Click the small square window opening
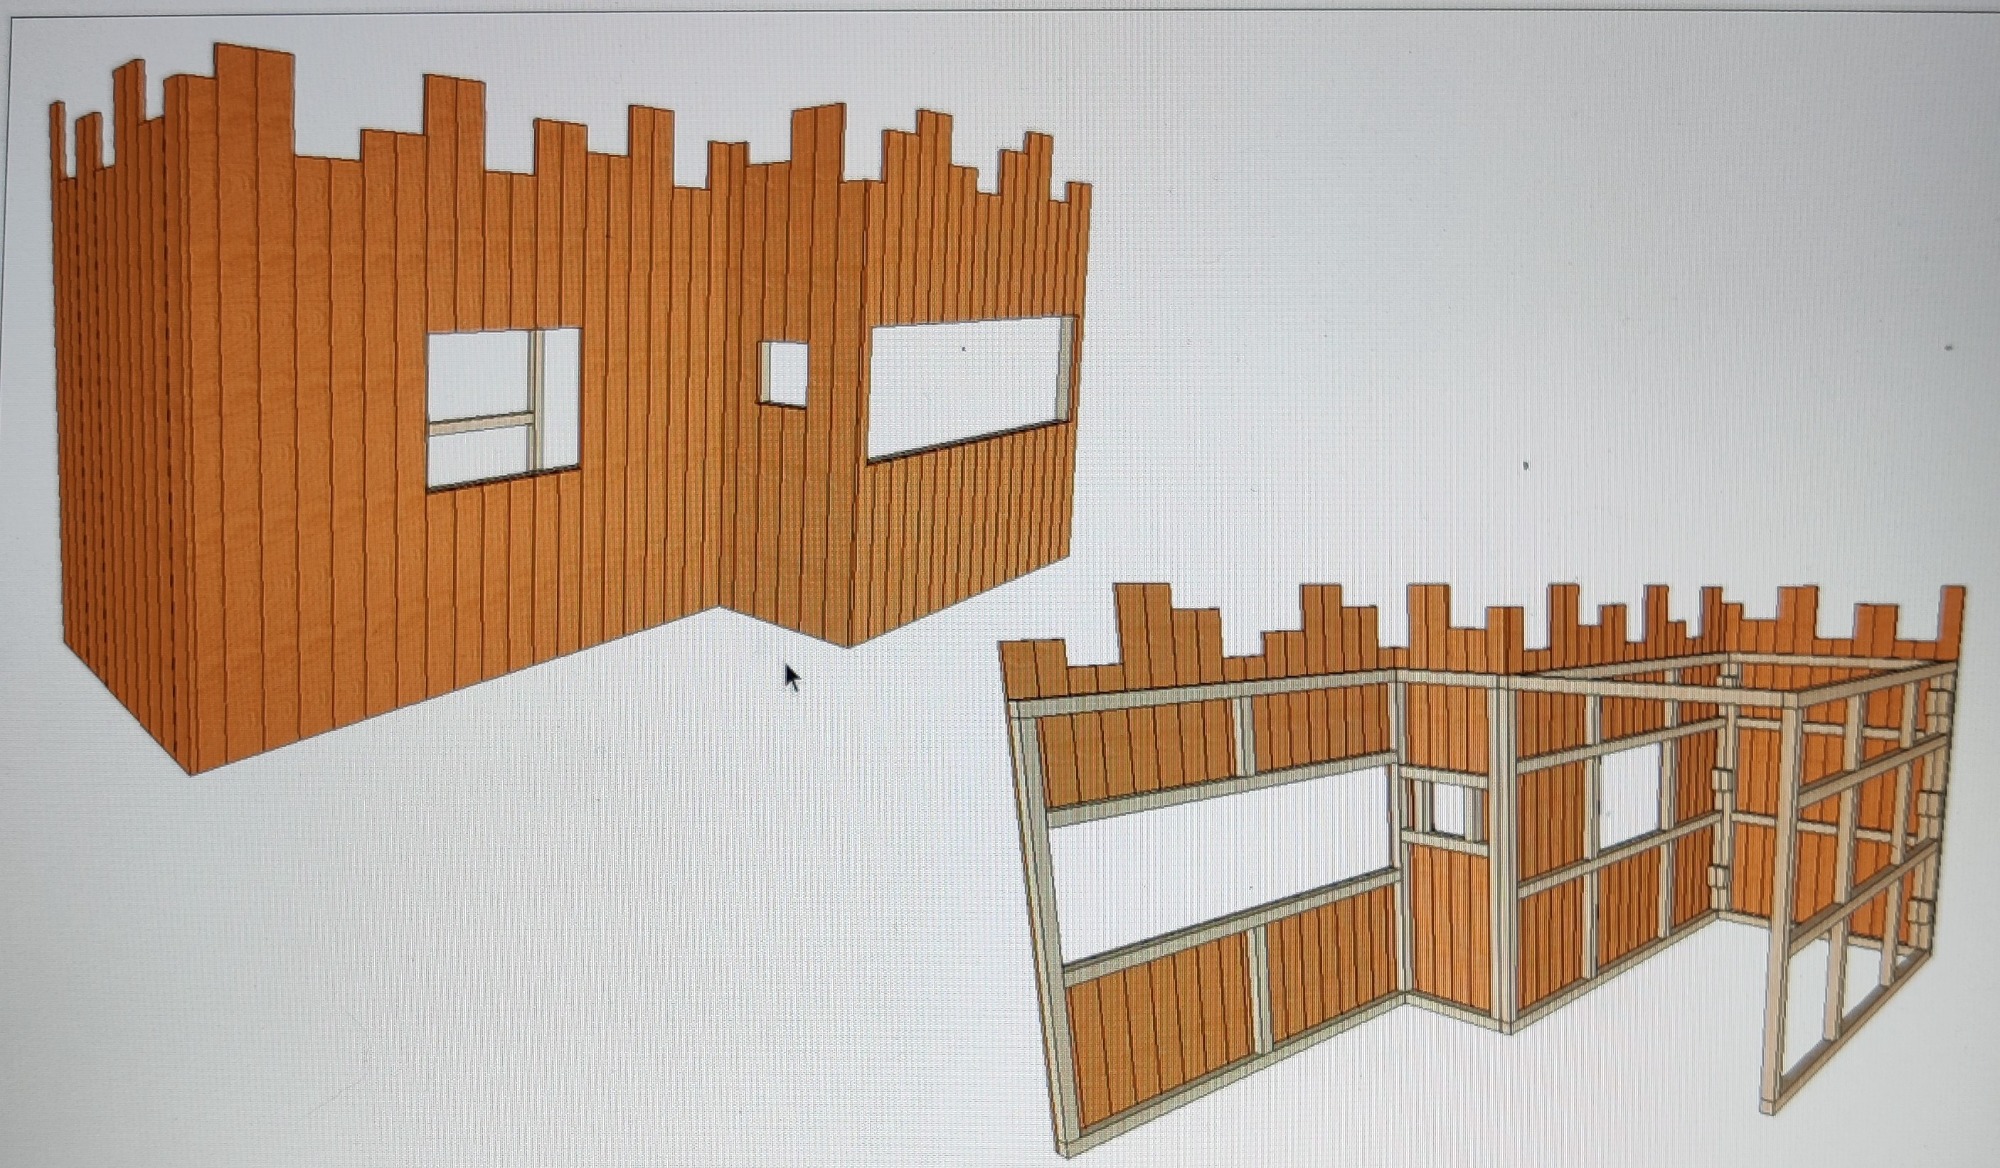Viewport: 2000px width, 1168px height. pyautogui.click(x=783, y=374)
